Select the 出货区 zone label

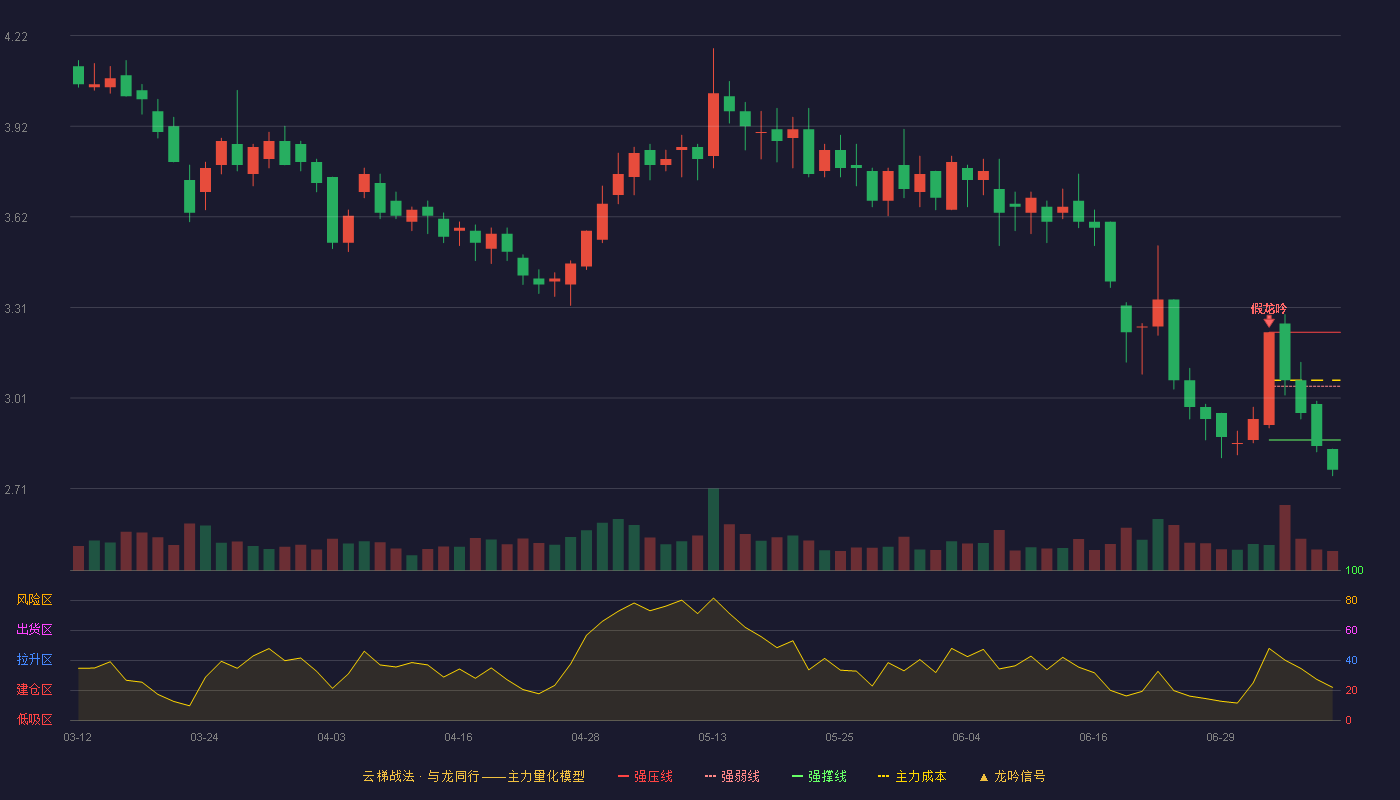pos(34,630)
